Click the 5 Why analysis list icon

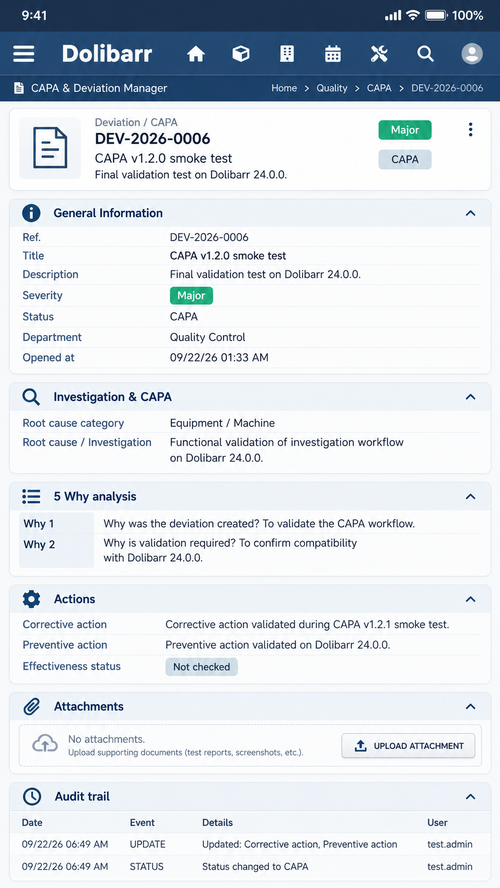(x=31, y=497)
